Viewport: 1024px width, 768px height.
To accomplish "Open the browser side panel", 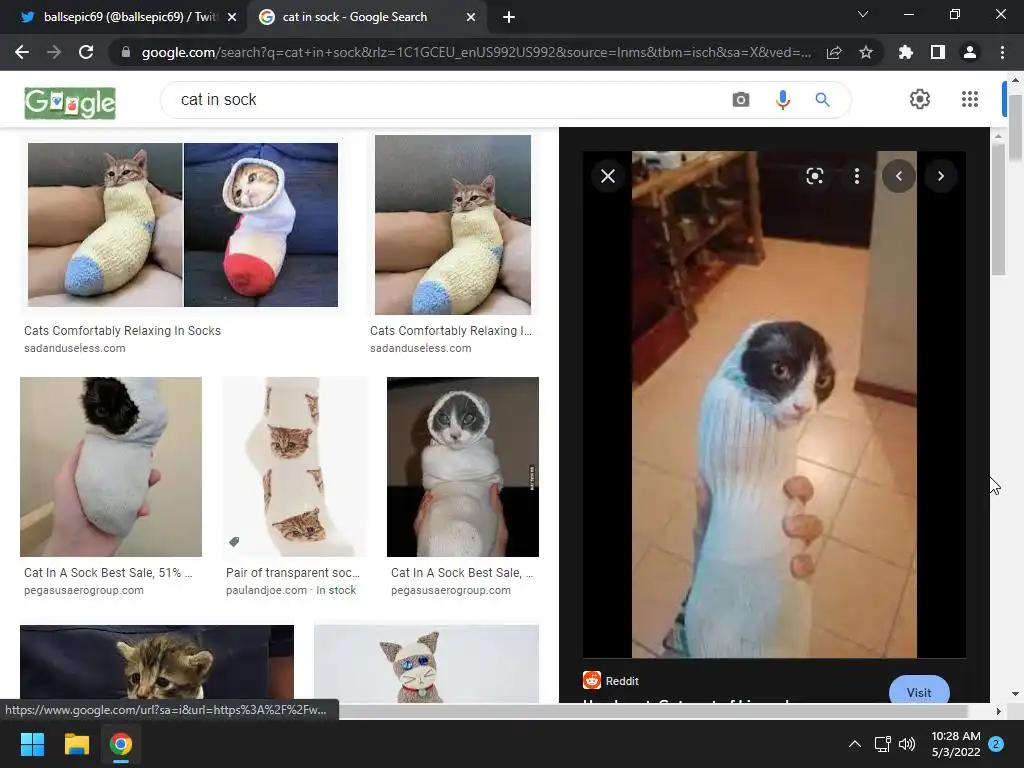I will pos(938,52).
